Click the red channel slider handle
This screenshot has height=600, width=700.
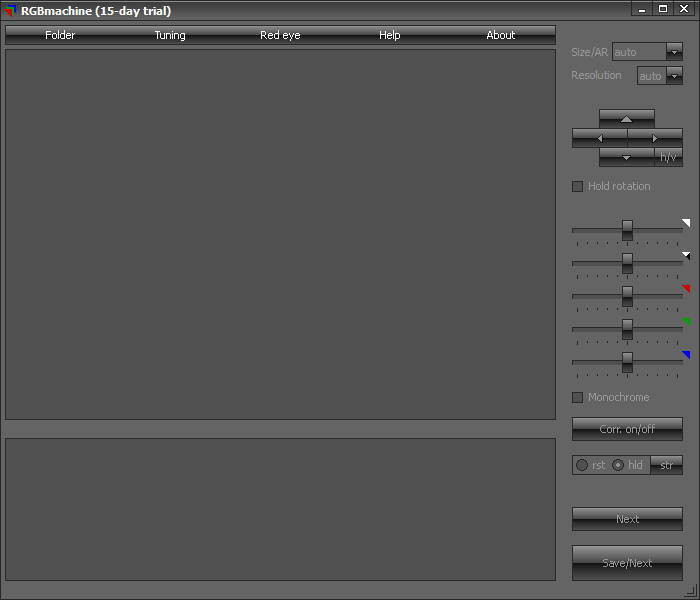click(x=627, y=296)
